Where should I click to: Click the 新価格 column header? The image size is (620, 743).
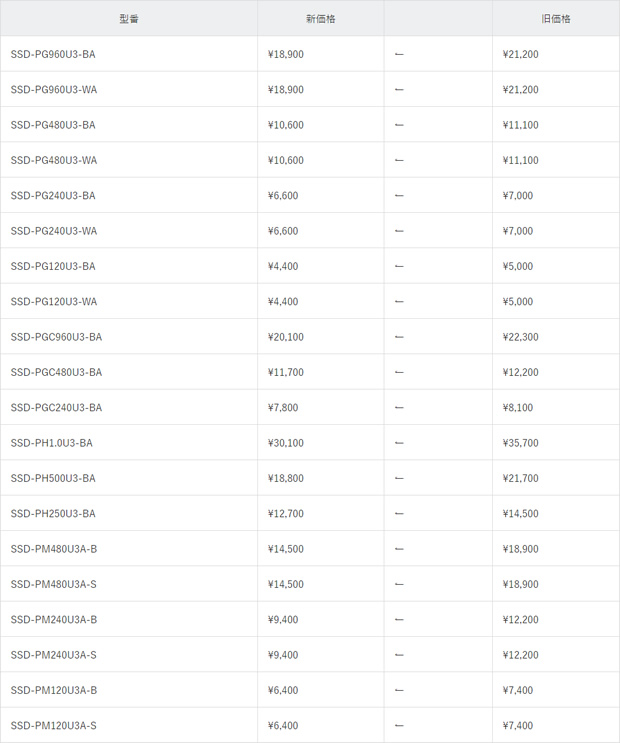coord(320,19)
